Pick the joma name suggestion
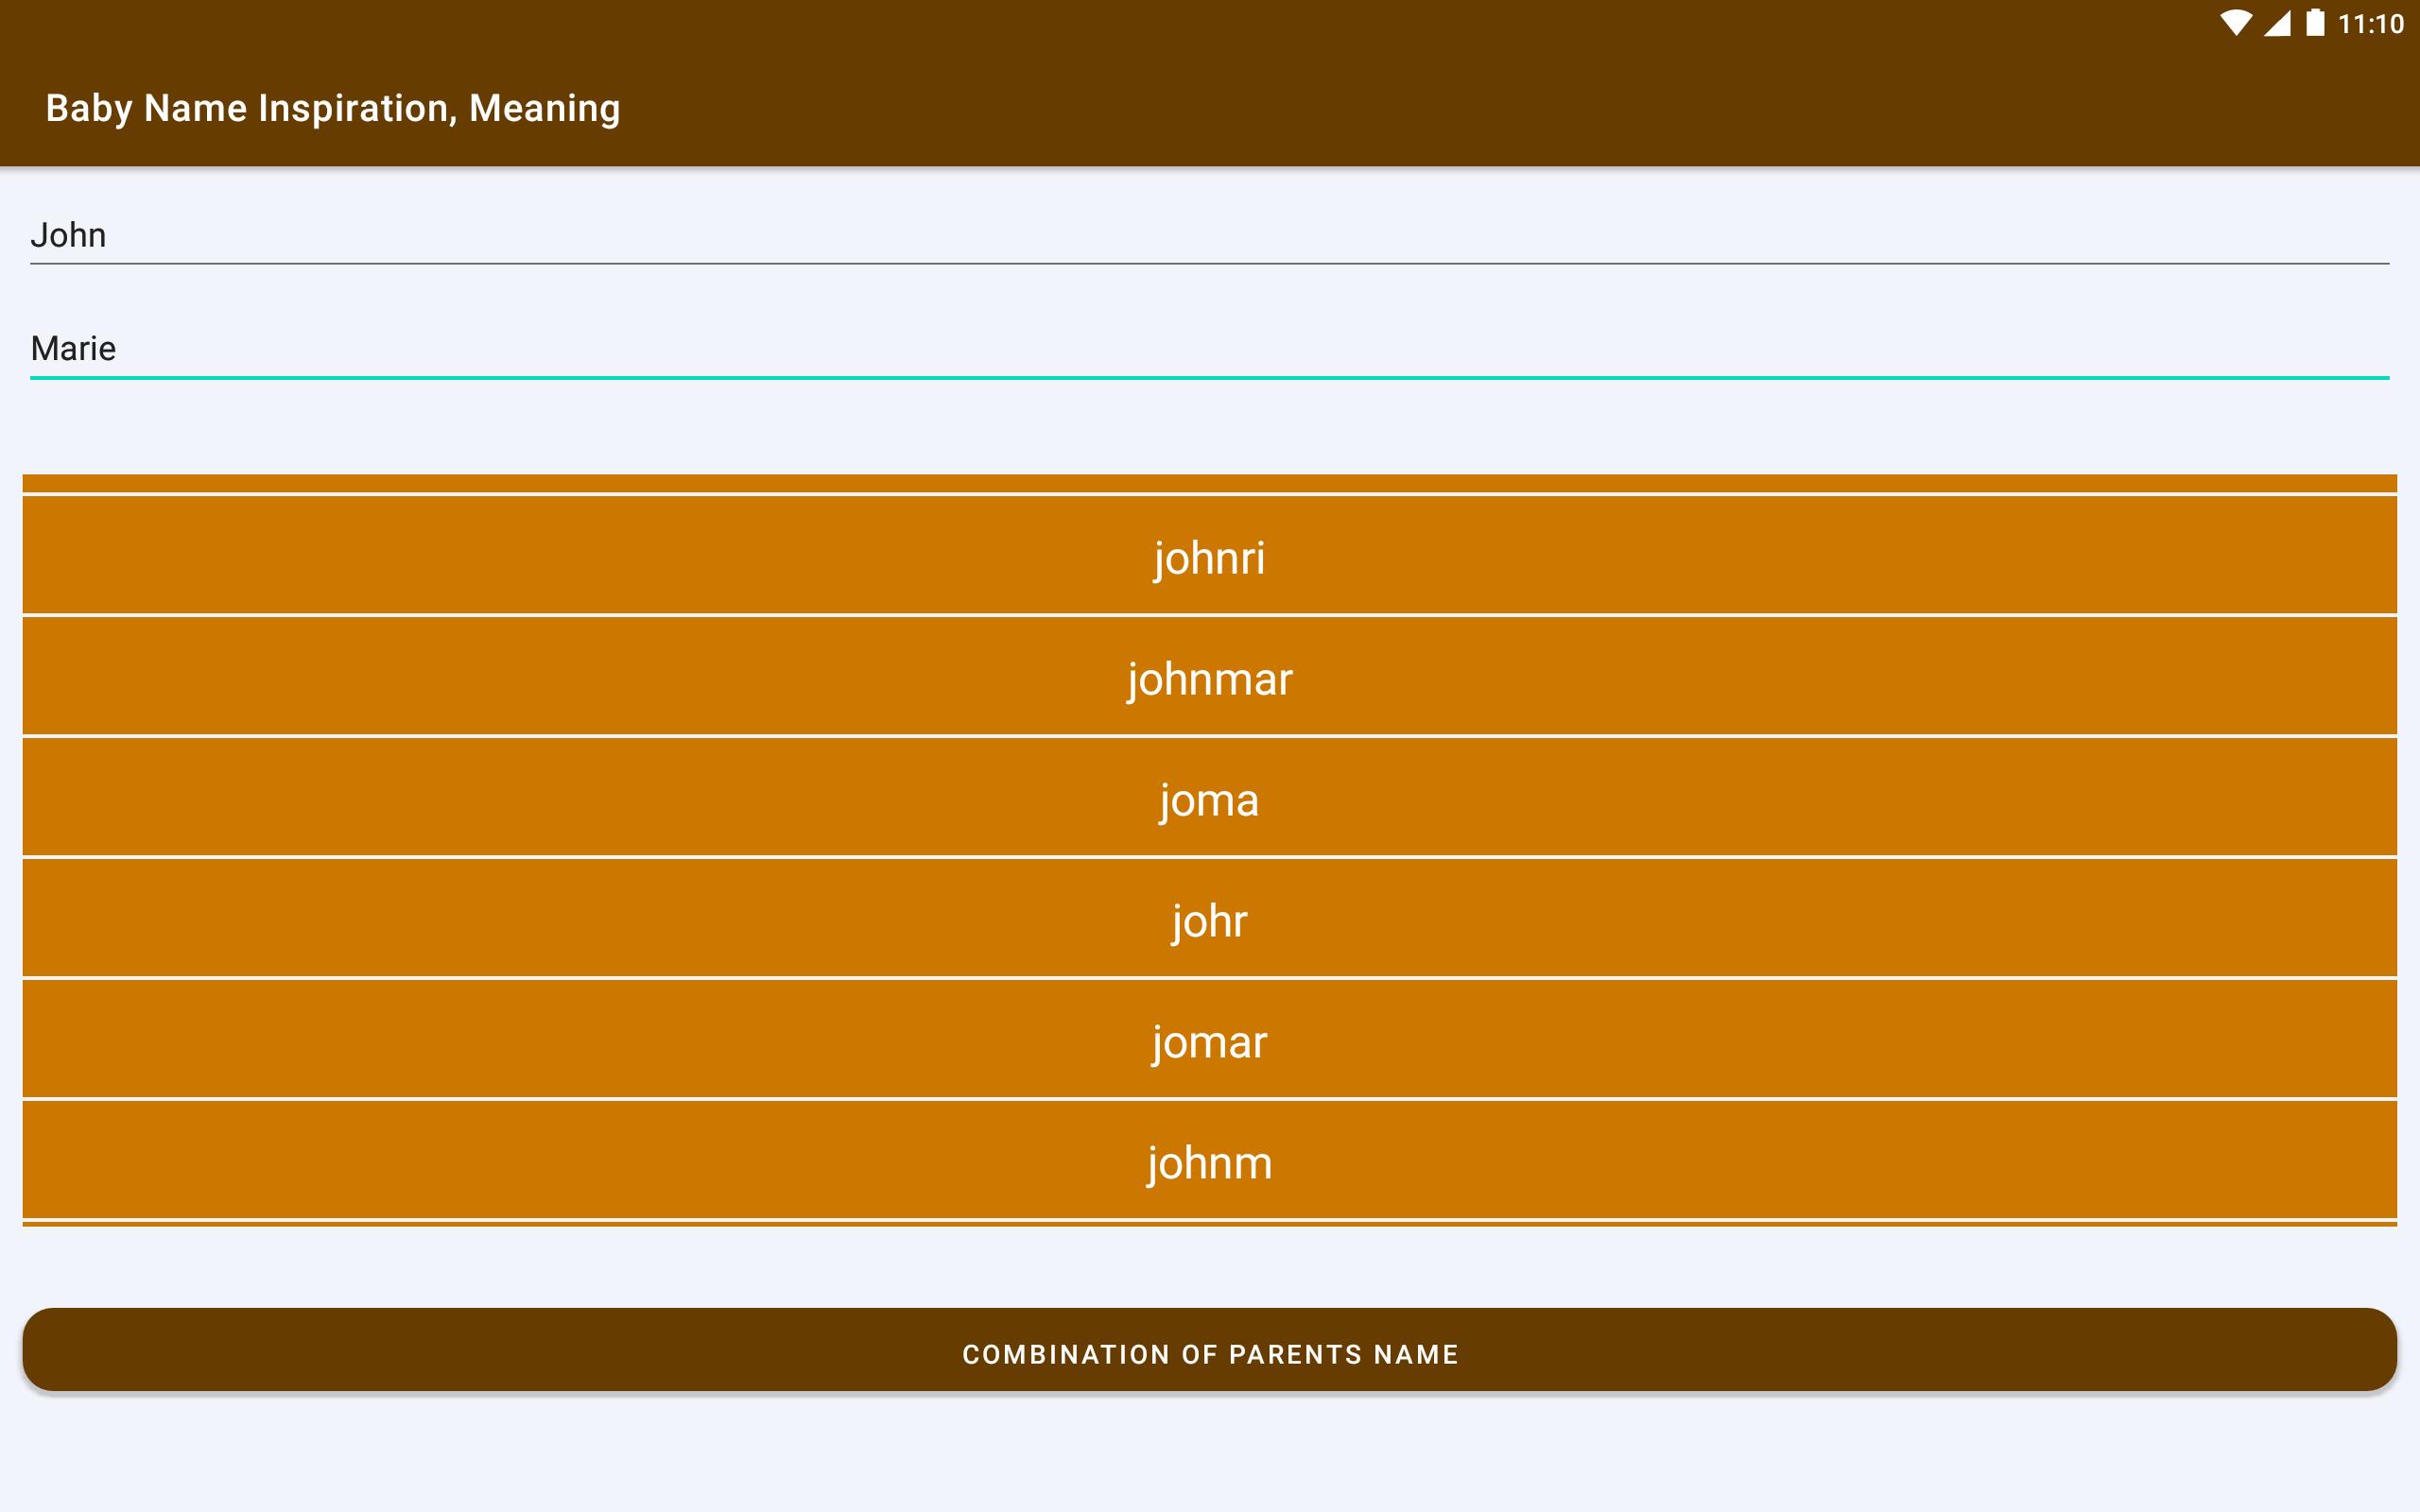 point(1209,797)
